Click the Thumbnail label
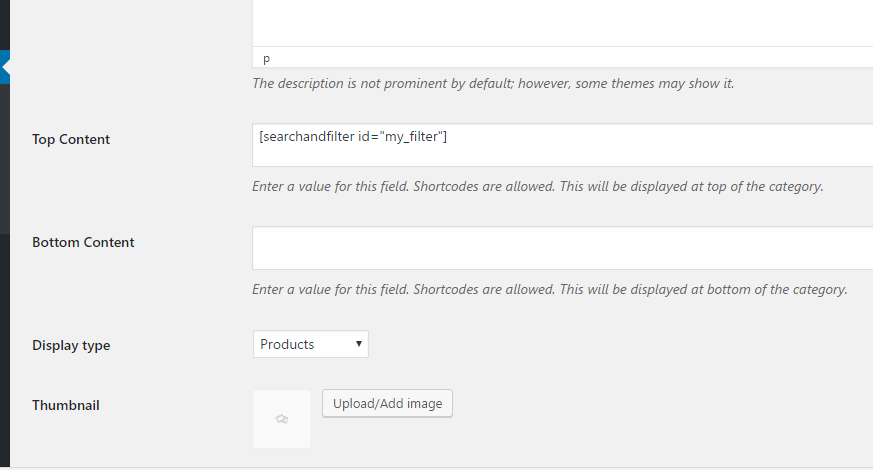Screen dimensions: 873x470 [66, 405]
